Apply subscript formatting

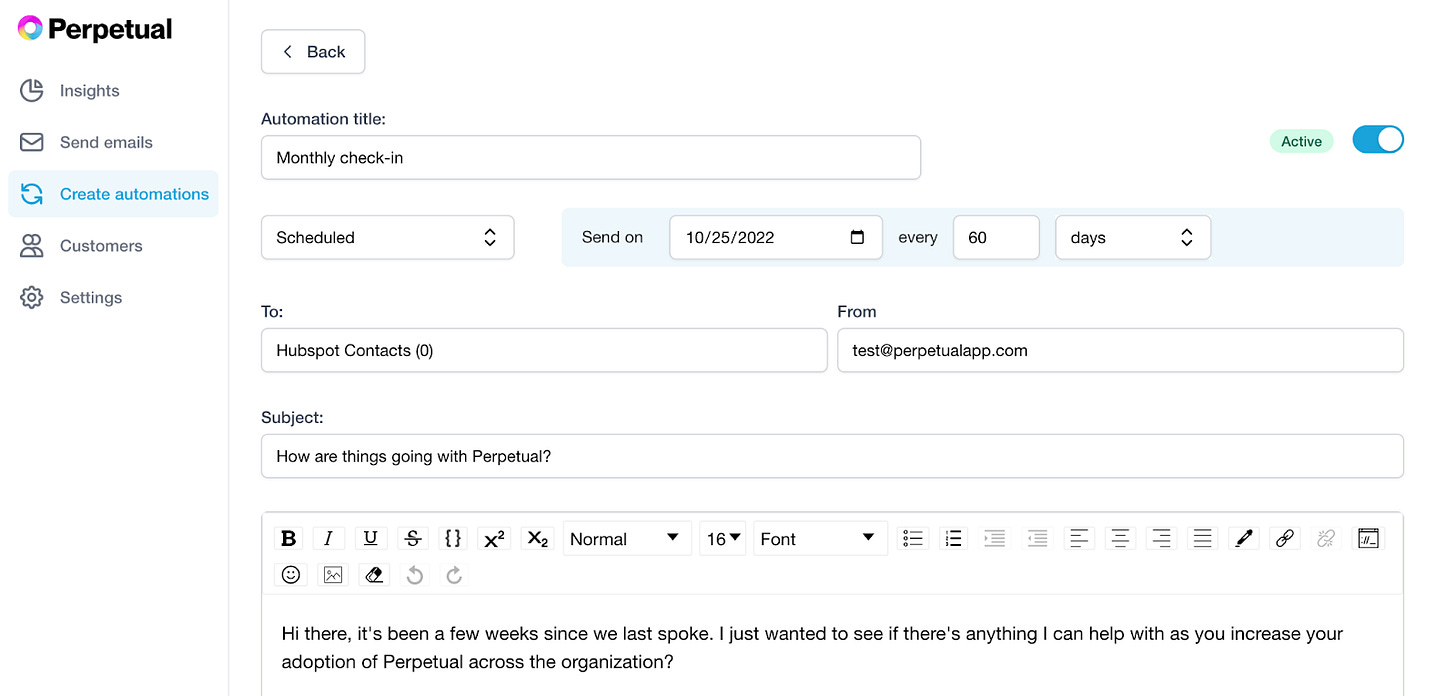[x=537, y=539]
